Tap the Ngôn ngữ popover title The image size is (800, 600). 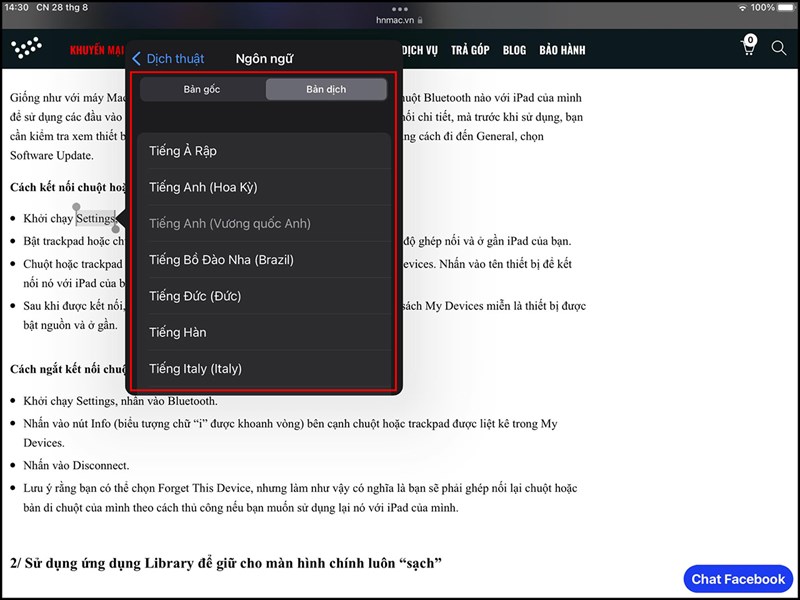click(x=264, y=59)
